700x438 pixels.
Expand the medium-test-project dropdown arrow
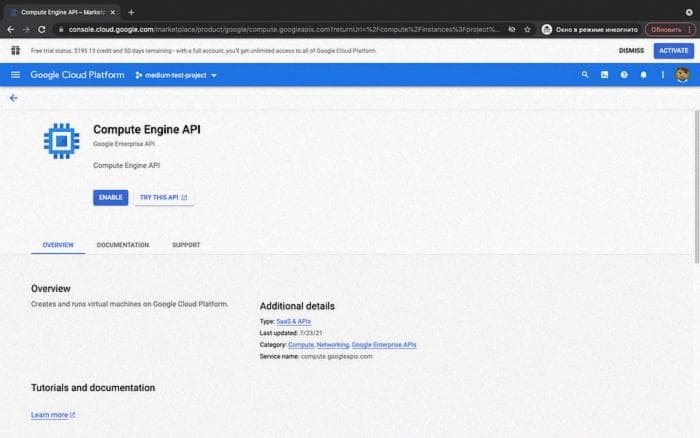tap(214, 75)
